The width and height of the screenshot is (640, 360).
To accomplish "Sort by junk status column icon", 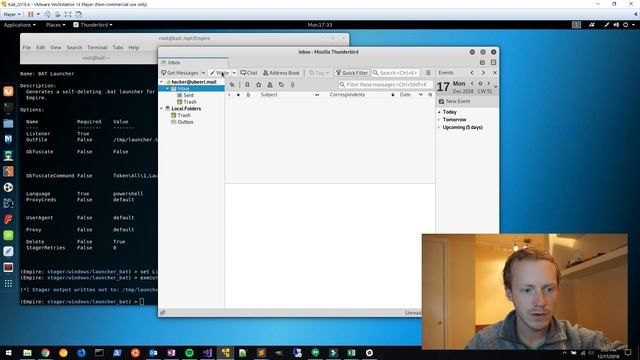I will pyautogui.click(x=393, y=94).
